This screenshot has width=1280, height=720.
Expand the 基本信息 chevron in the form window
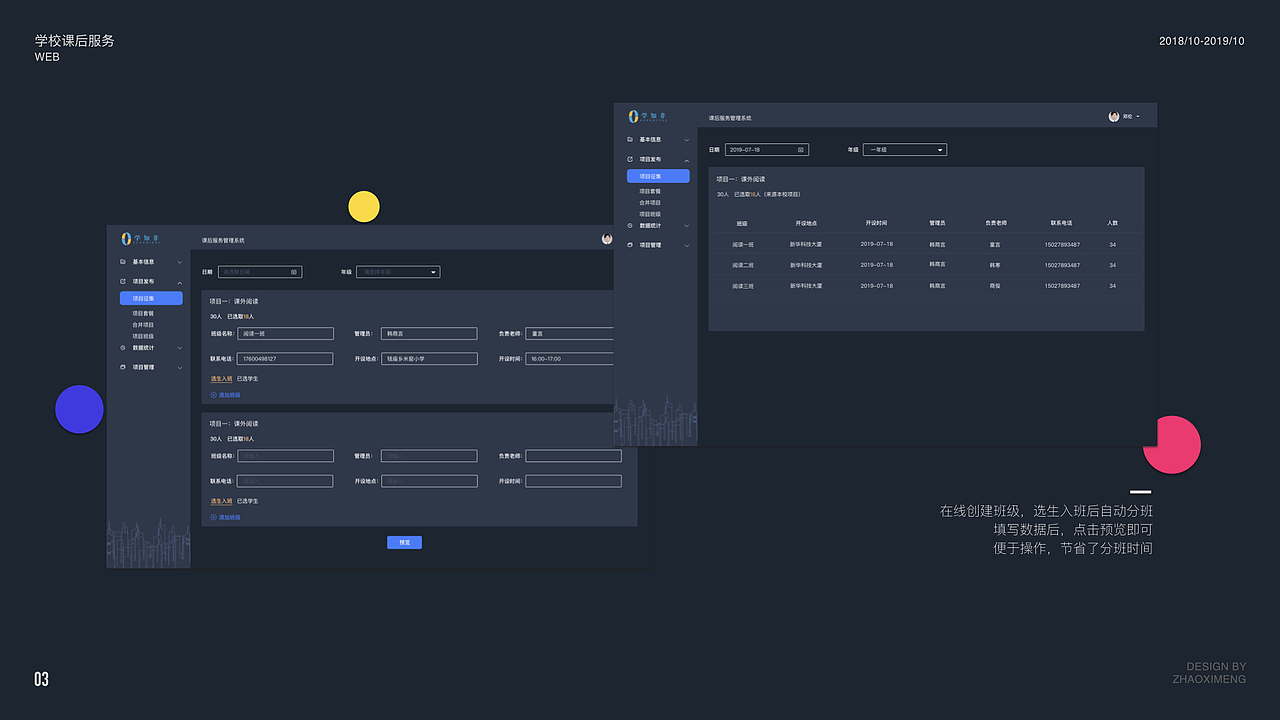(180, 262)
